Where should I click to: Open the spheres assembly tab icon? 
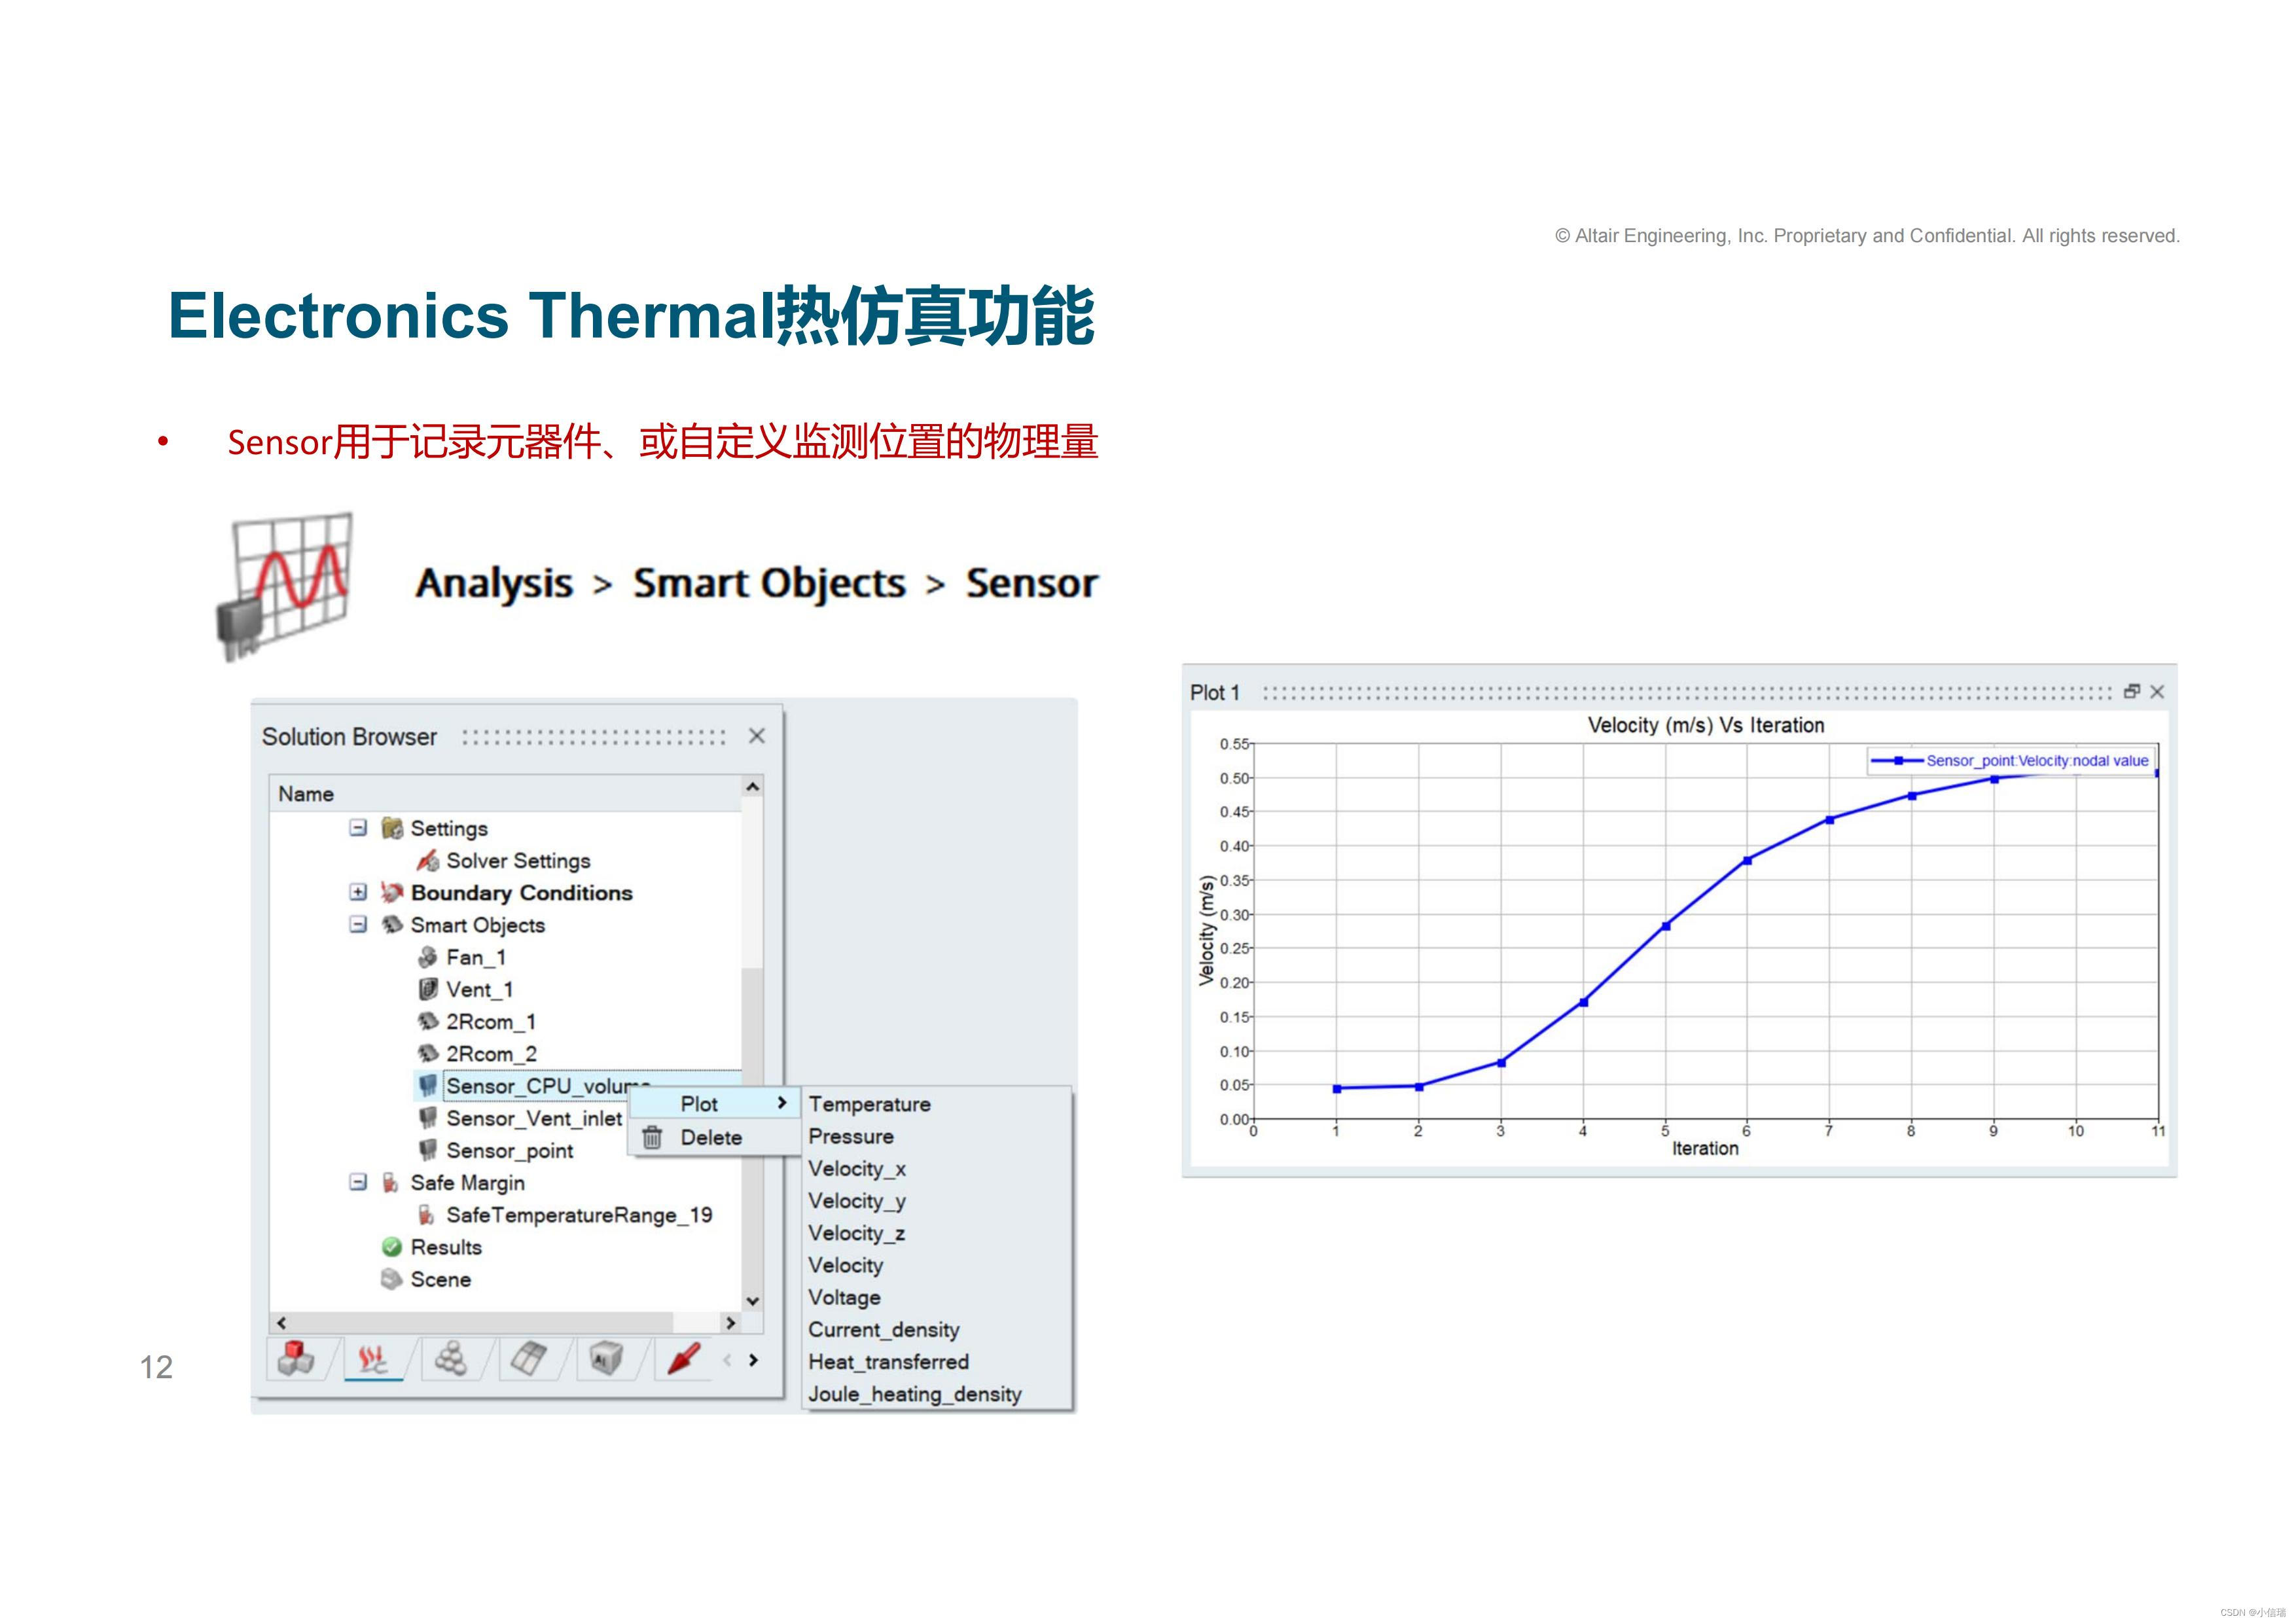(x=450, y=1359)
